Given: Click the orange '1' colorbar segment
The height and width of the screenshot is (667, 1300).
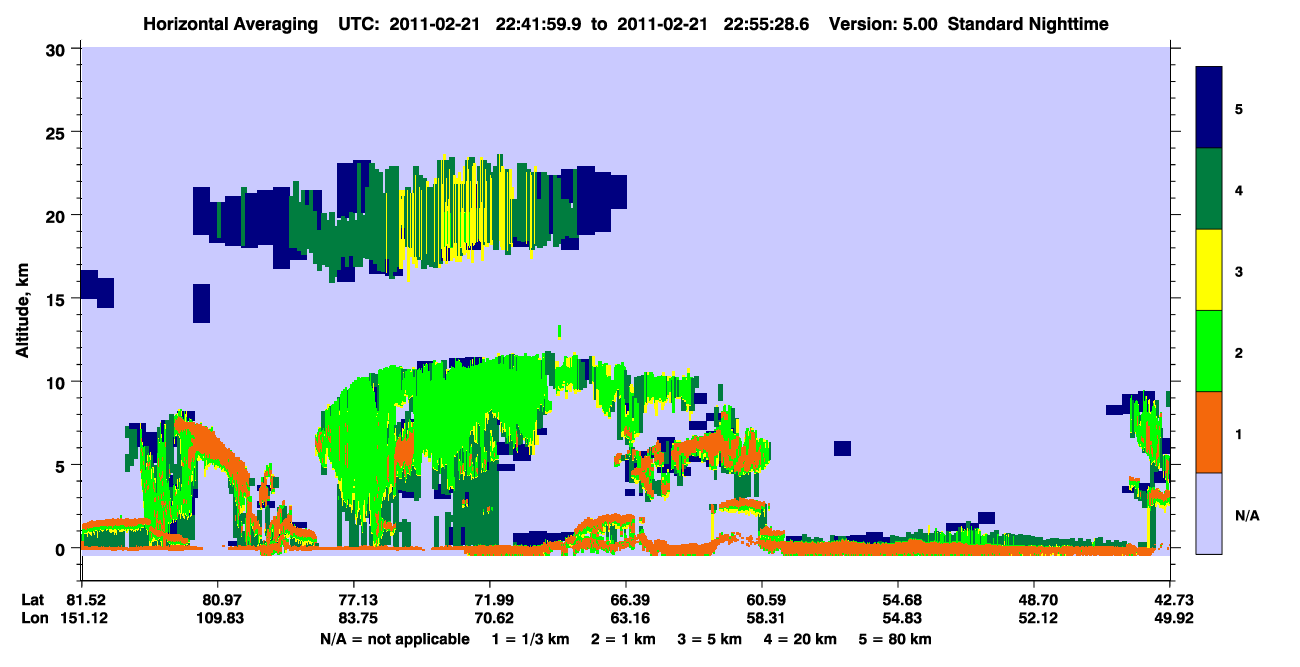Looking at the screenshot, I should click(x=1209, y=432).
